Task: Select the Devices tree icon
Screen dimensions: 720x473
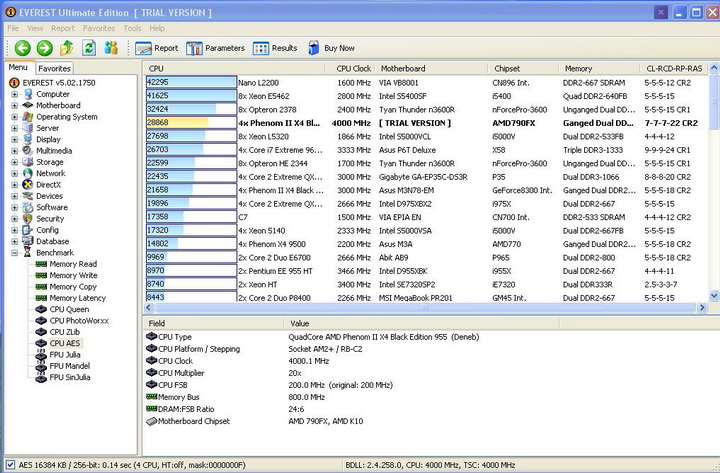Action: (28, 196)
